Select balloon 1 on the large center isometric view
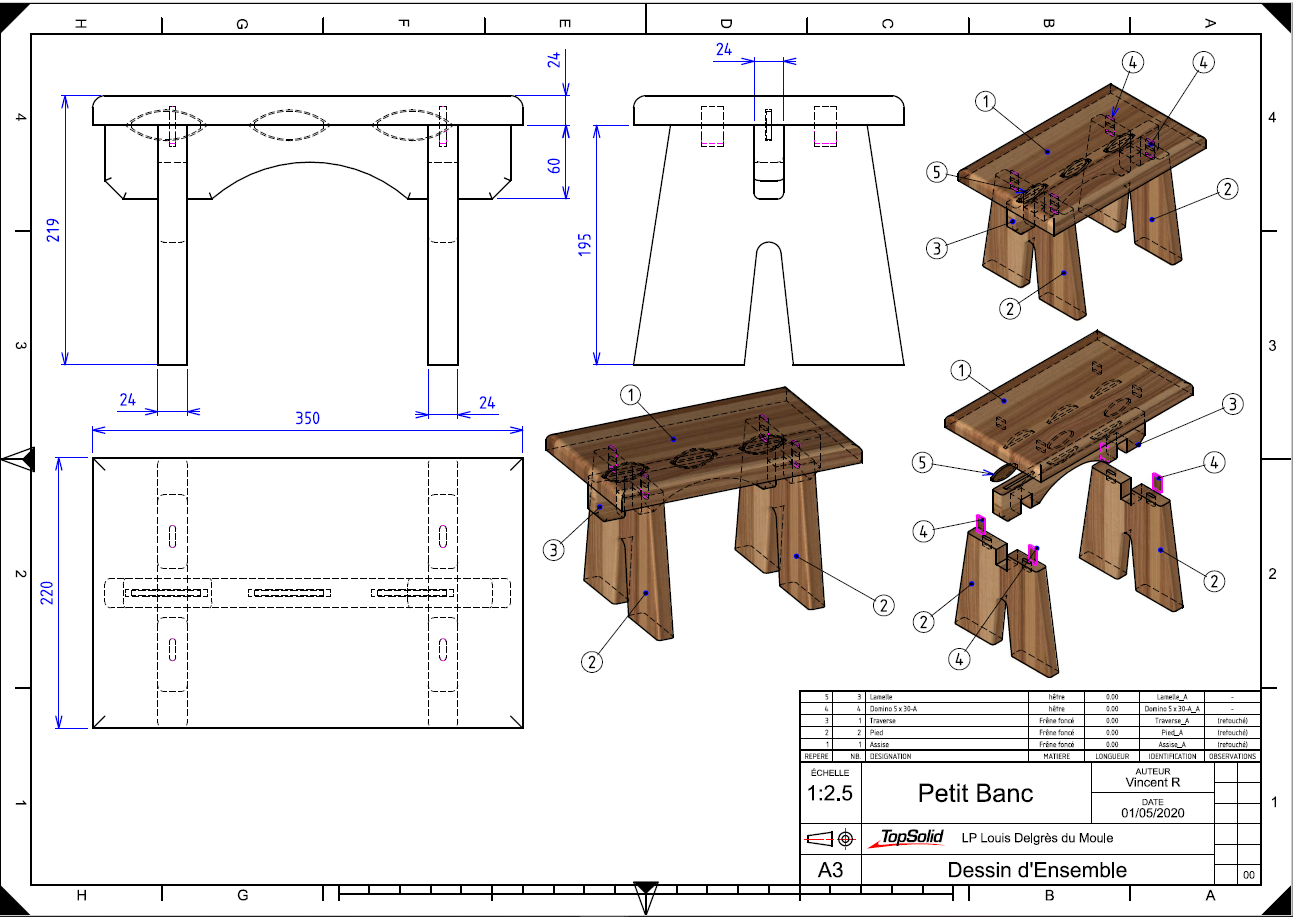 point(630,394)
